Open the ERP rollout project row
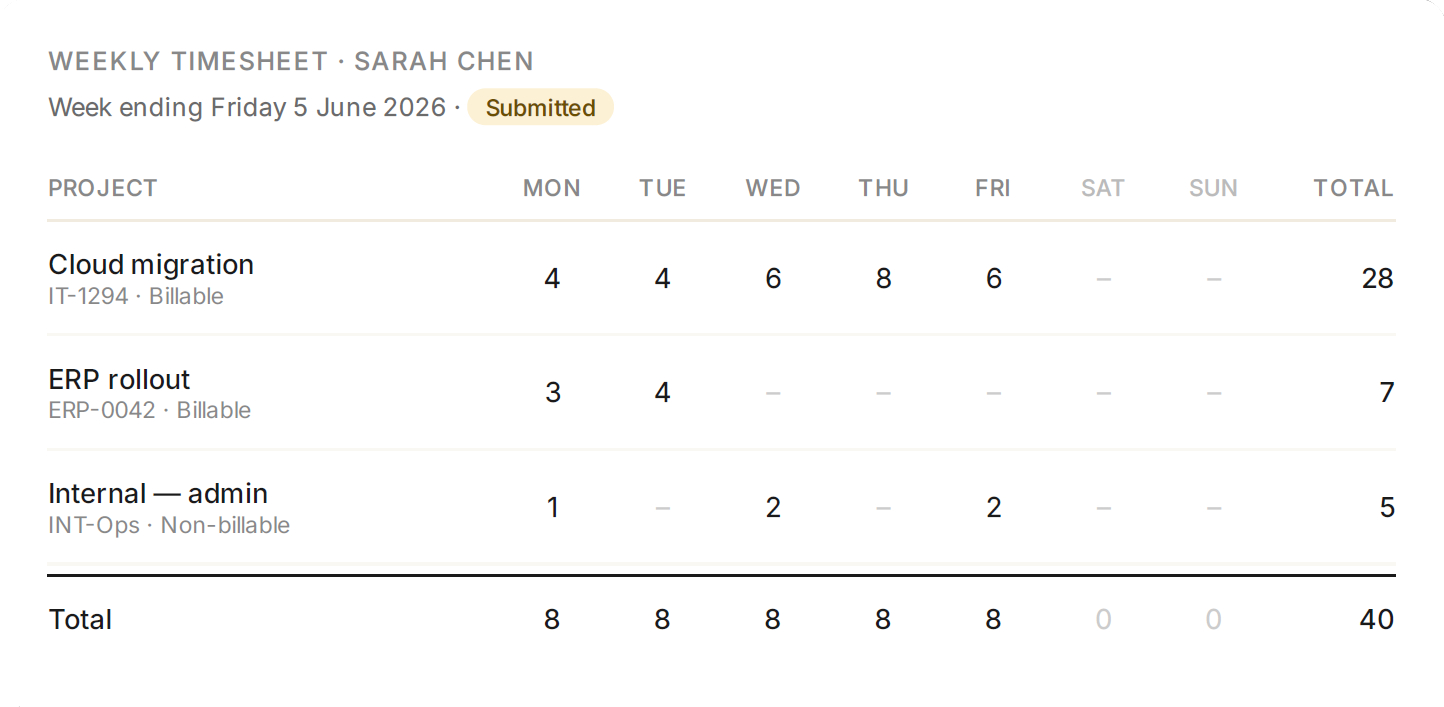This screenshot has width=1444, height=707. coord(721,393)
